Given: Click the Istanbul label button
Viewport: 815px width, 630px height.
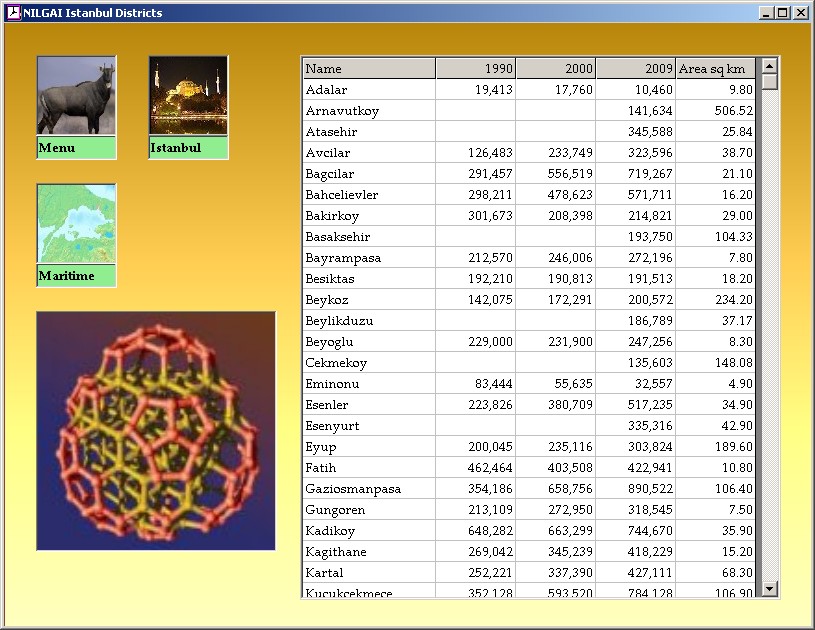Looking at the screenshot, I should coord(188,148).
